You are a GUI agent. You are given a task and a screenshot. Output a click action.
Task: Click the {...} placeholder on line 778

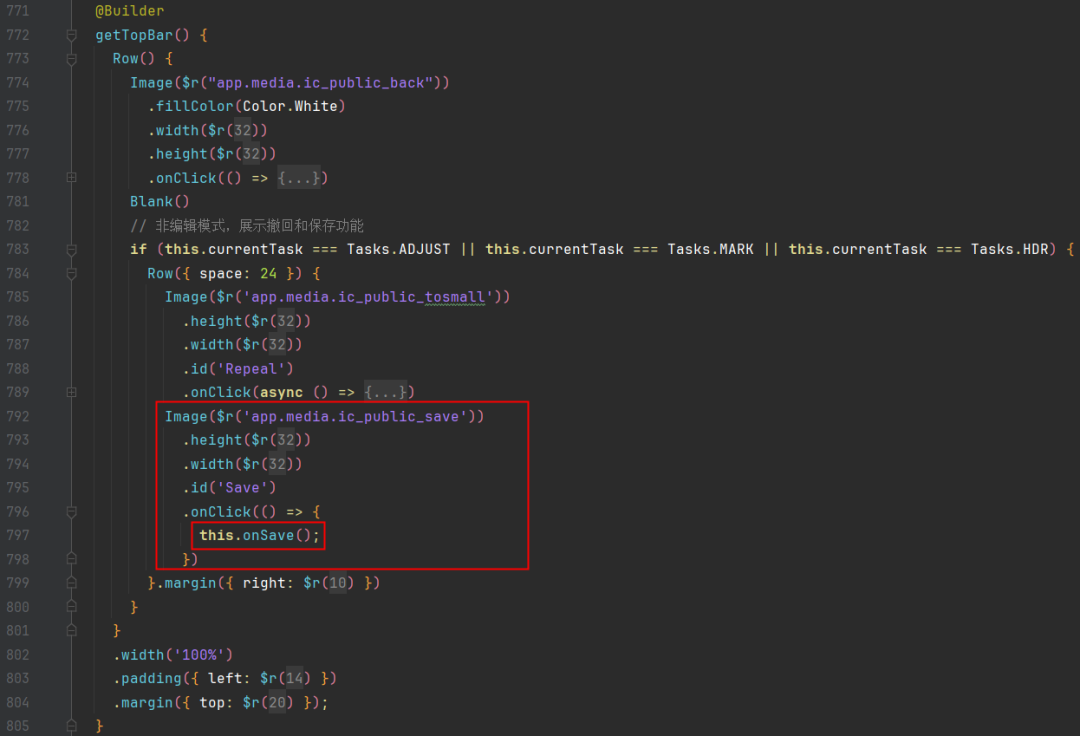click(298, 178)
